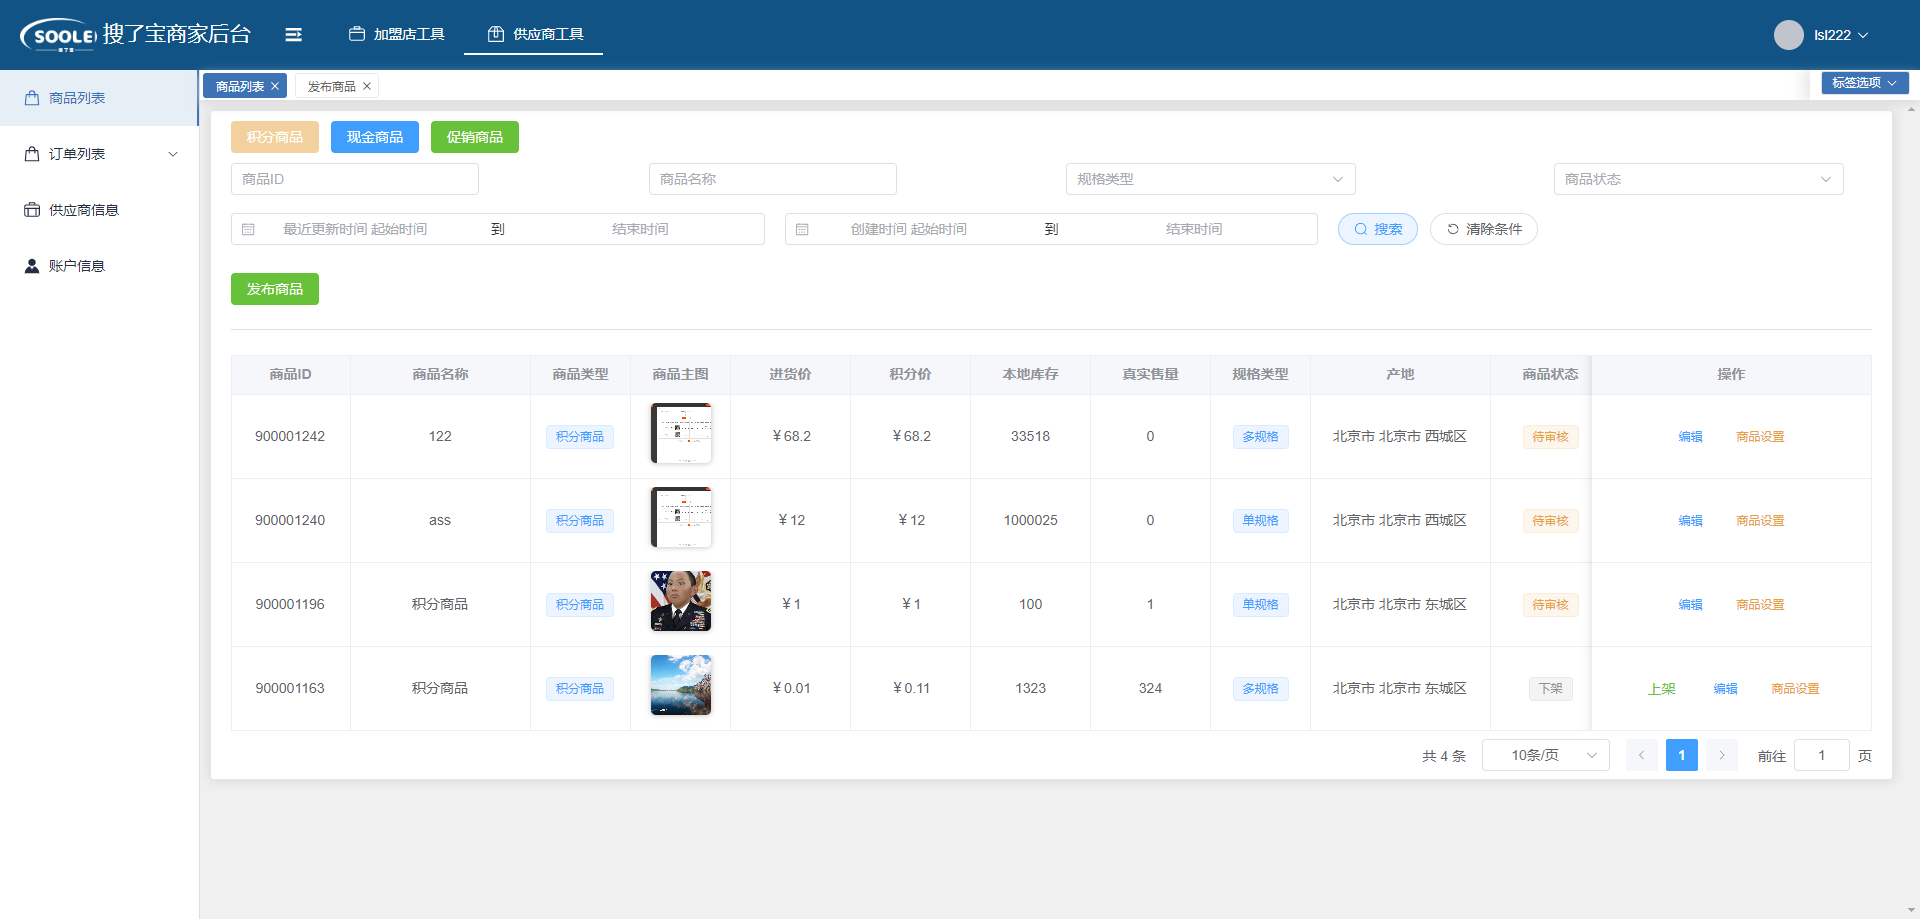Image resolution: width=1920 pixels, height=919 pixels.
Task: Click 商品设置 for product 900001196
Action: point(1760,605)
